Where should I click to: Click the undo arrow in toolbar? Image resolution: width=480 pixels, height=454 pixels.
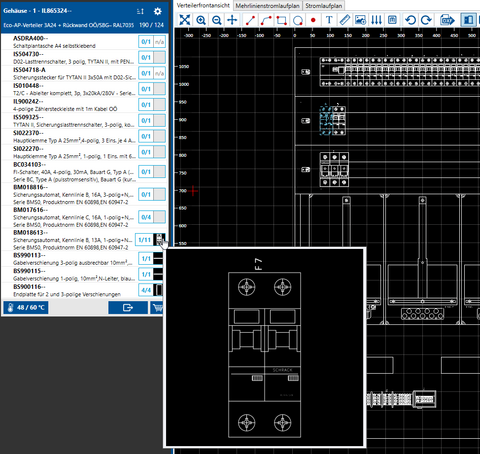tap(410, 20)
